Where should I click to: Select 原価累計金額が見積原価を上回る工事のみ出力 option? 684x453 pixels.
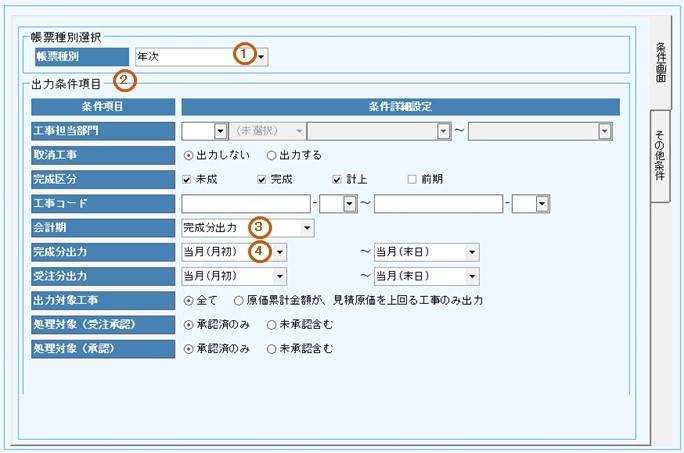239,300
